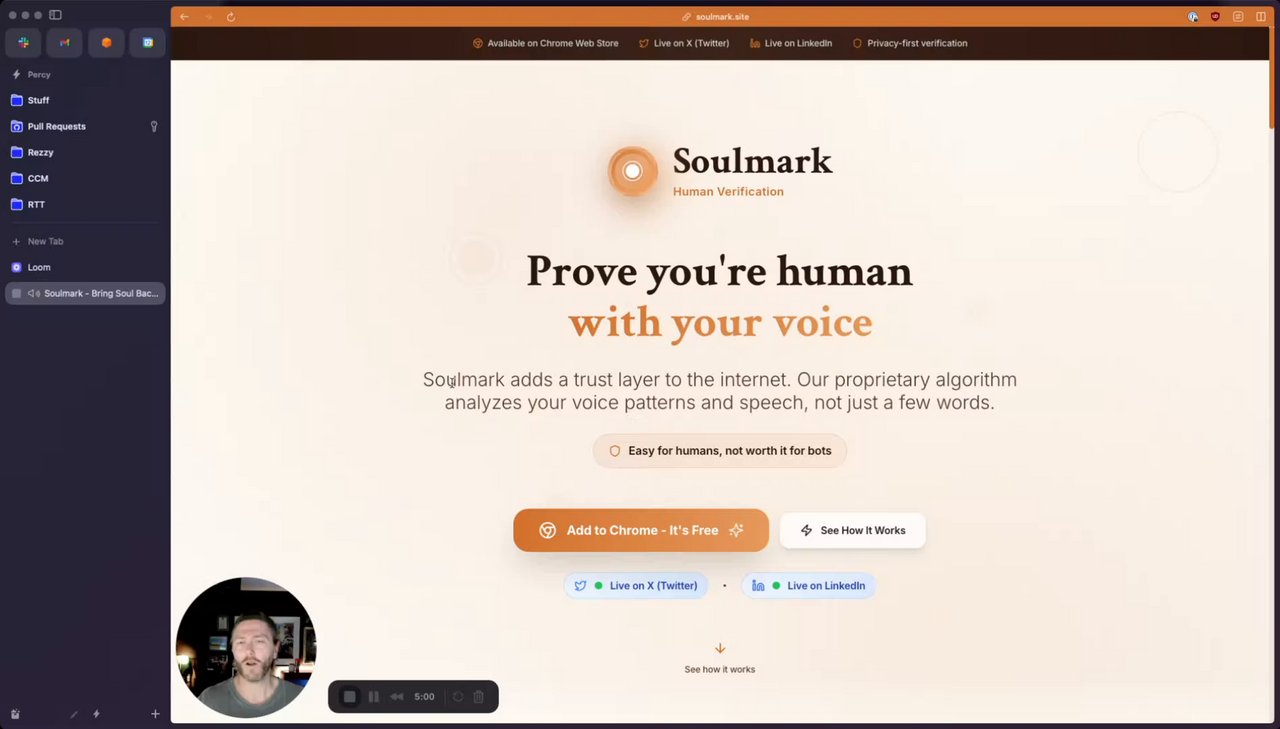The width and height of the screenshot is (1280, 729).
Task: Click Add to Chrome - It's Free button
Action: [641, 530]
